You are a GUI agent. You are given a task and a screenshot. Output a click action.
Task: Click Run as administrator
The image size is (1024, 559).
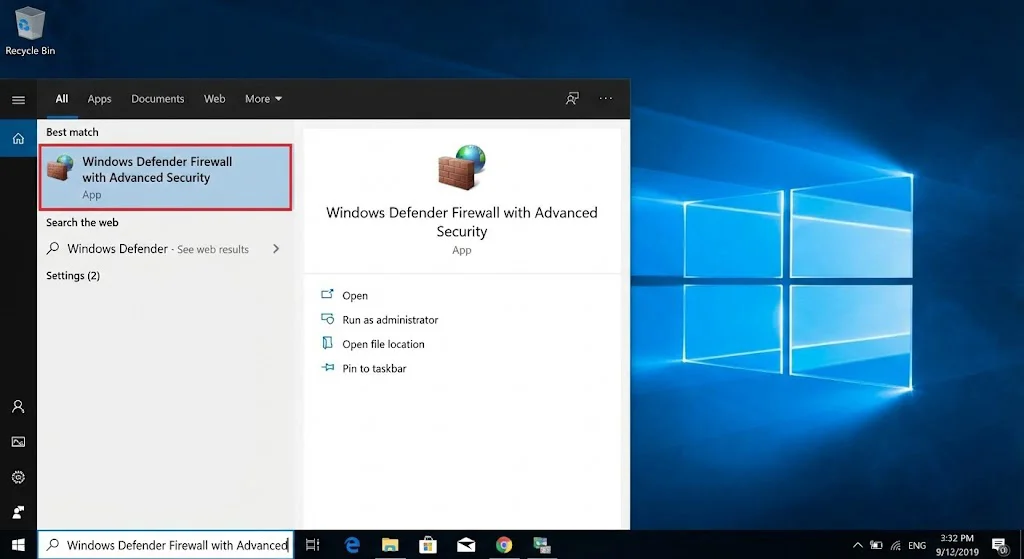(x=390, y=320)
